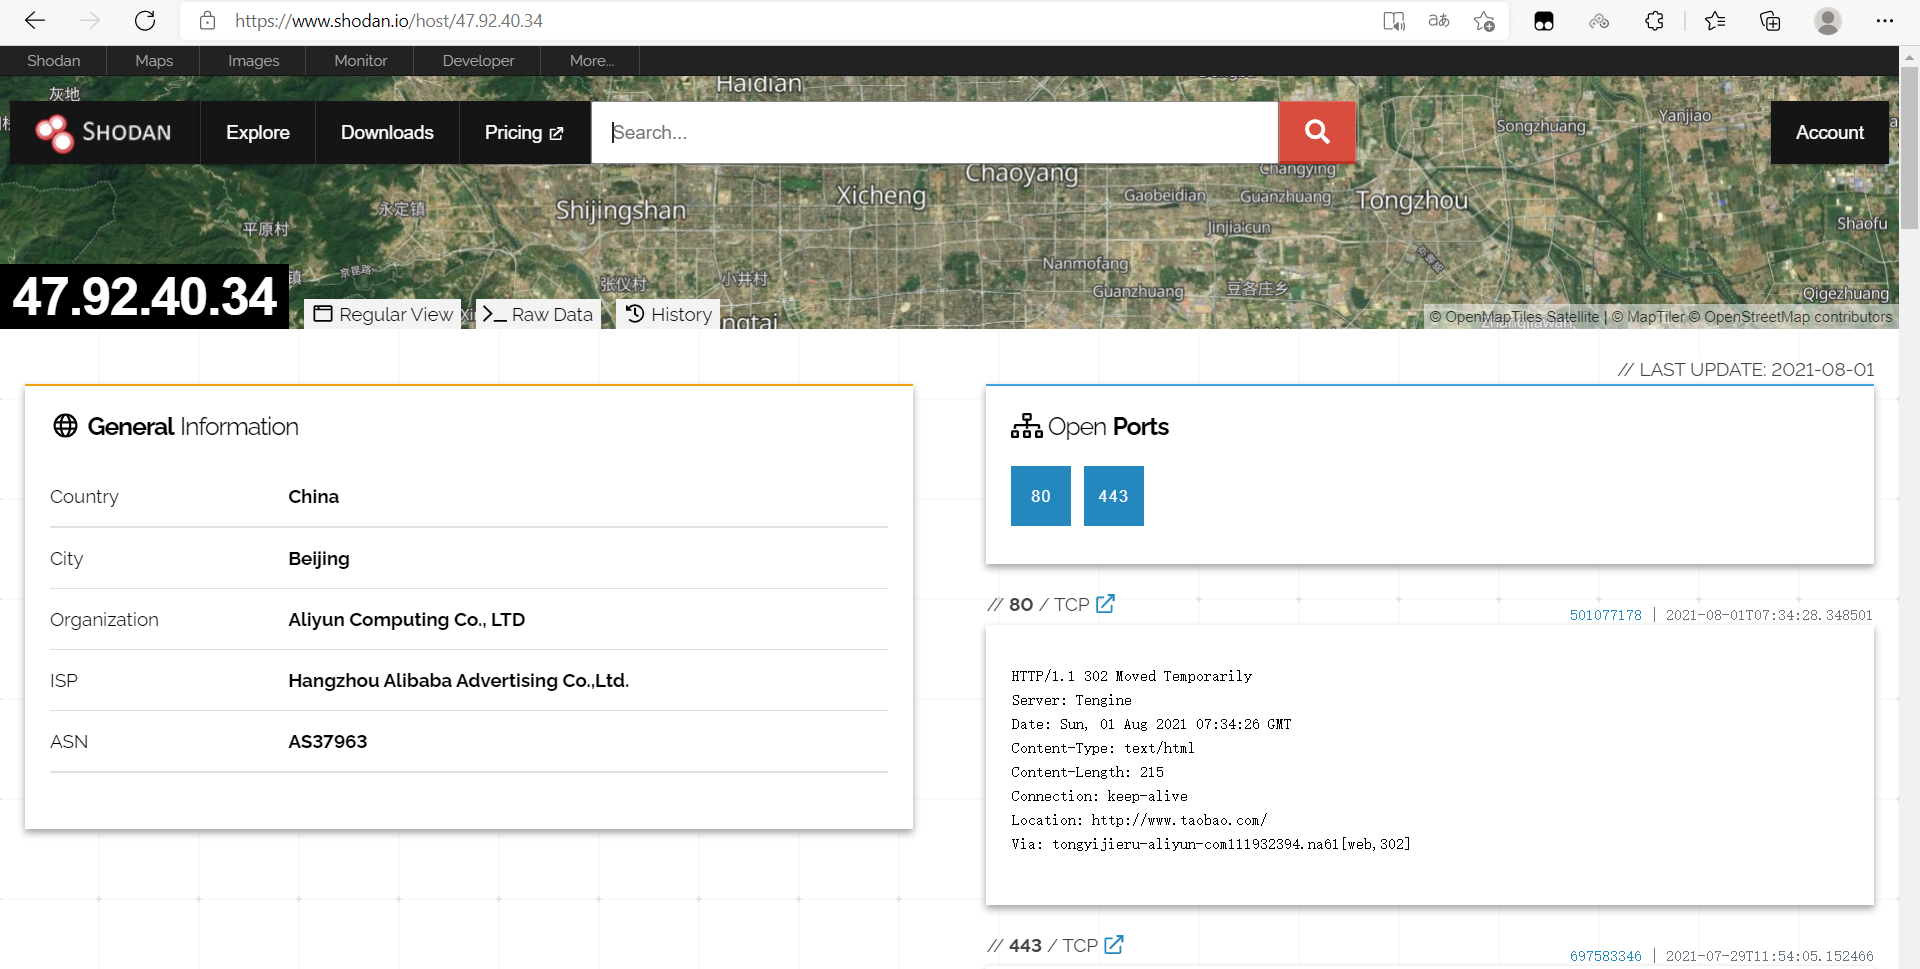Screen dimensions: 1920x969
Task: Click the Aliyun Computing Co., LTD value
Action: point(407,619)
